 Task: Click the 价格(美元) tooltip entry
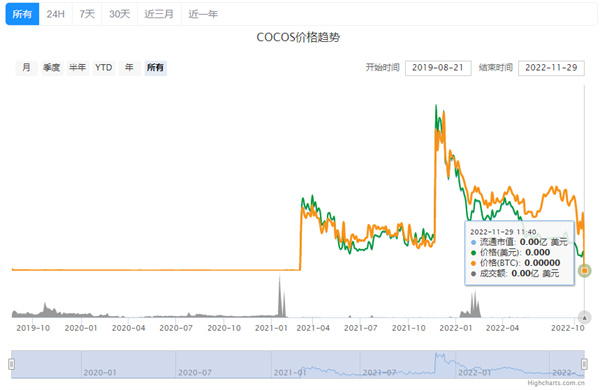510,252
